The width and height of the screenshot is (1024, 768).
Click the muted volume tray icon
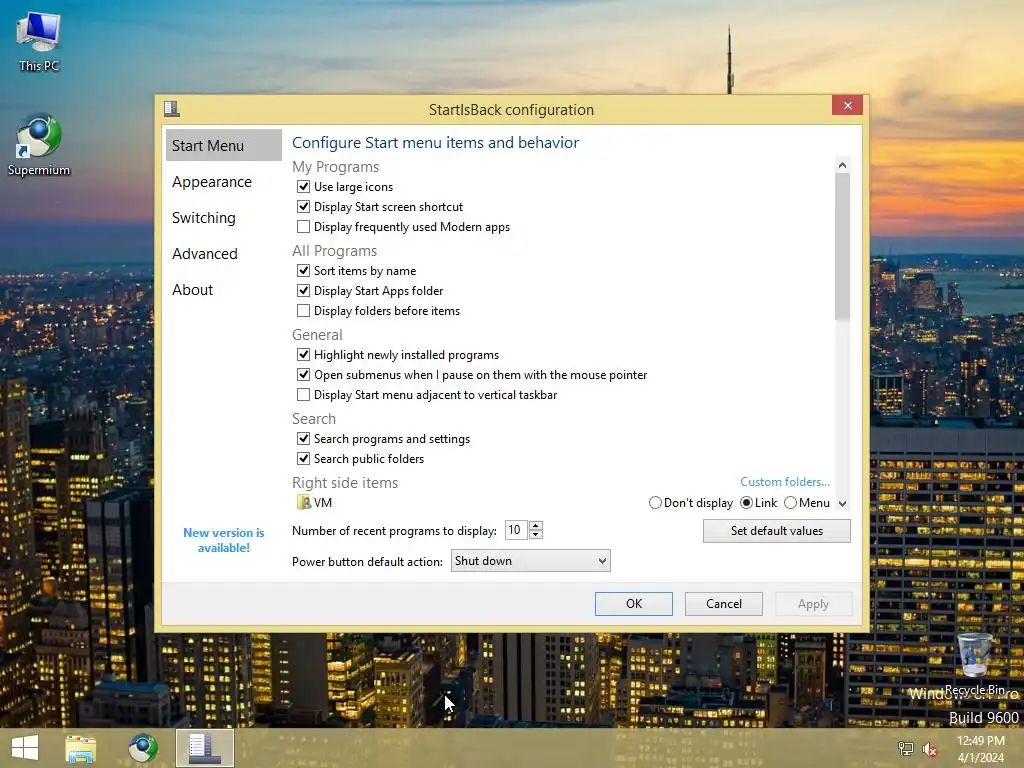[x=929, y=748]
